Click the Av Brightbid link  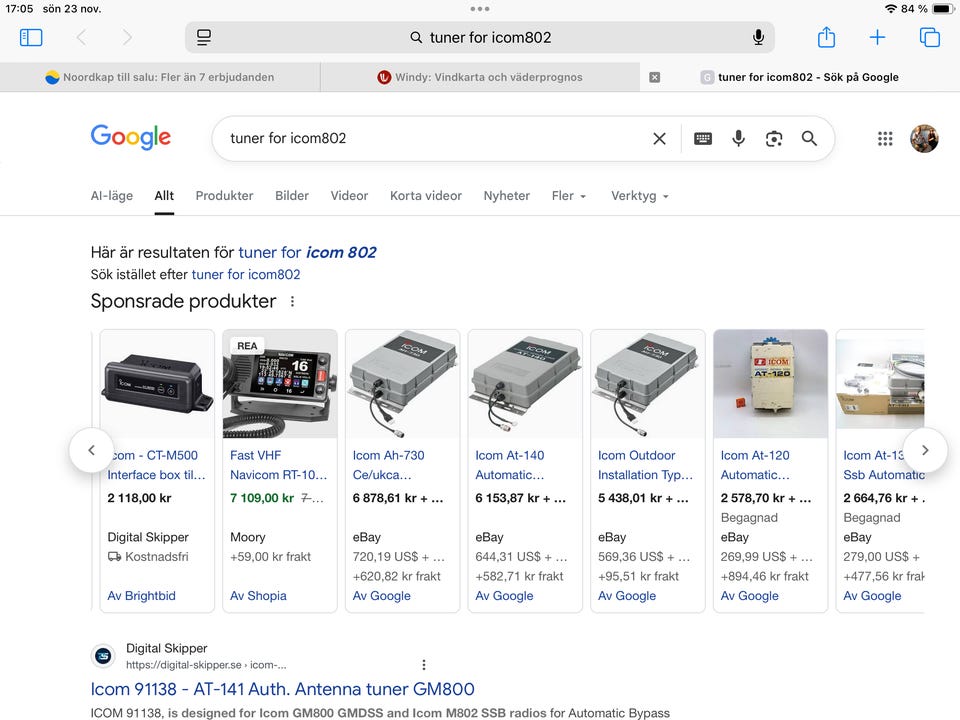141,596
